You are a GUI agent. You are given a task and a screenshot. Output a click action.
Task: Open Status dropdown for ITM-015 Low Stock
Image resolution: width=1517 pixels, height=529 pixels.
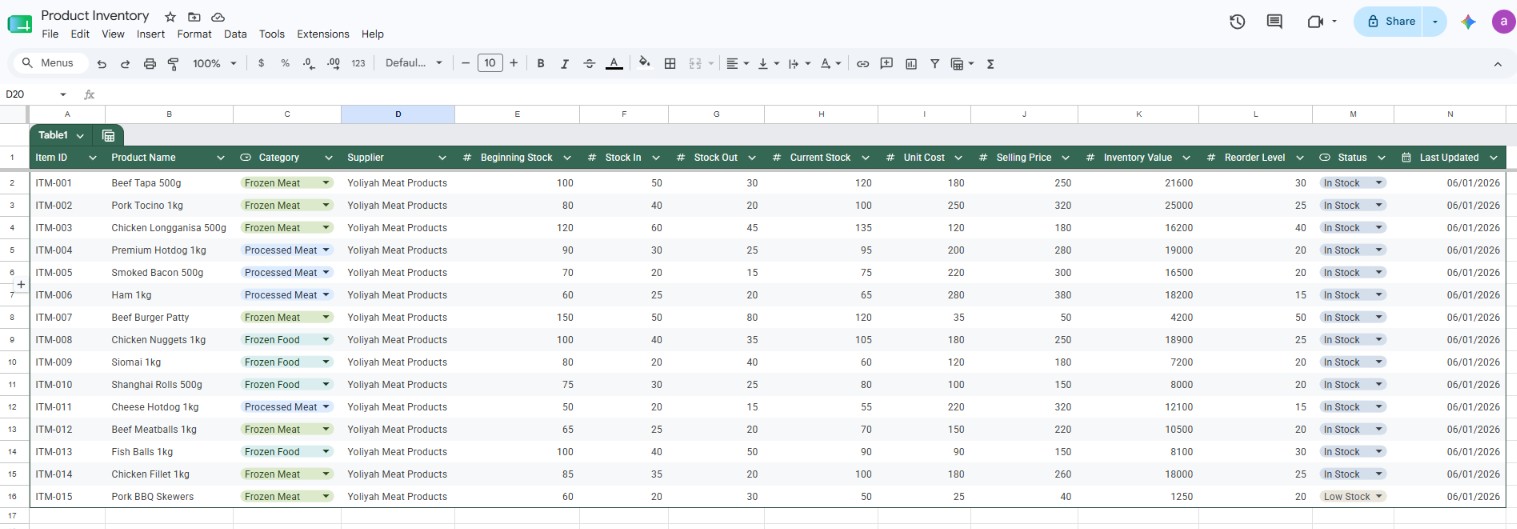coord(1377,496)
